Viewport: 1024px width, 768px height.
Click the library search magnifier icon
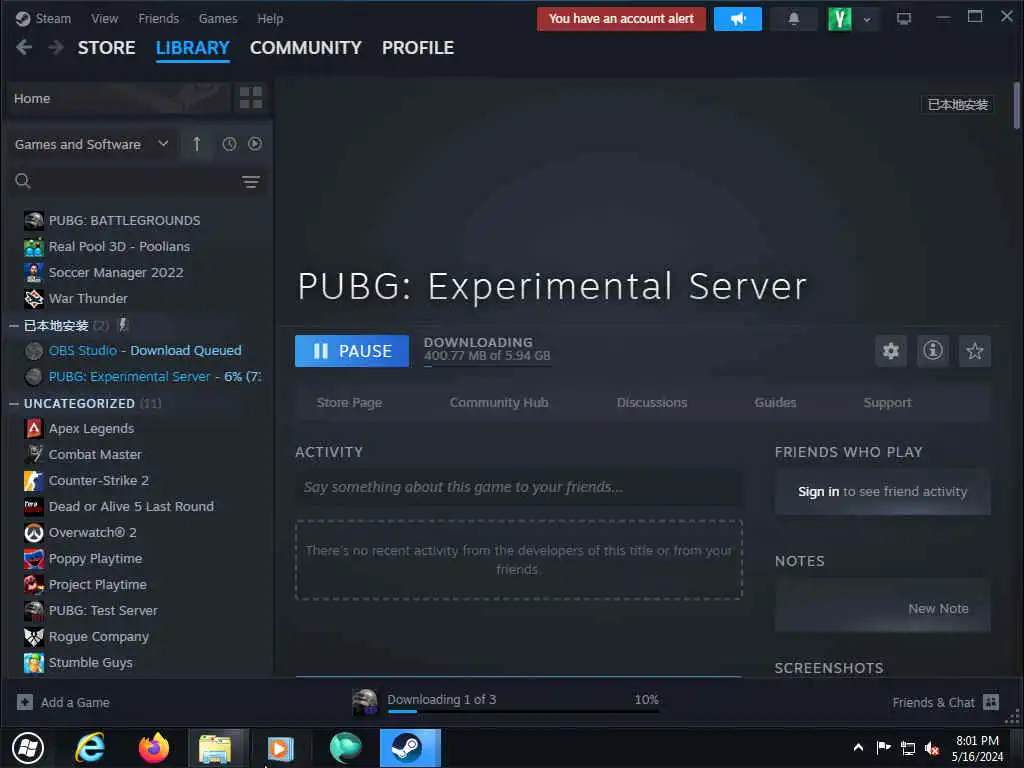pyautogui.click(x=23, y=181)
